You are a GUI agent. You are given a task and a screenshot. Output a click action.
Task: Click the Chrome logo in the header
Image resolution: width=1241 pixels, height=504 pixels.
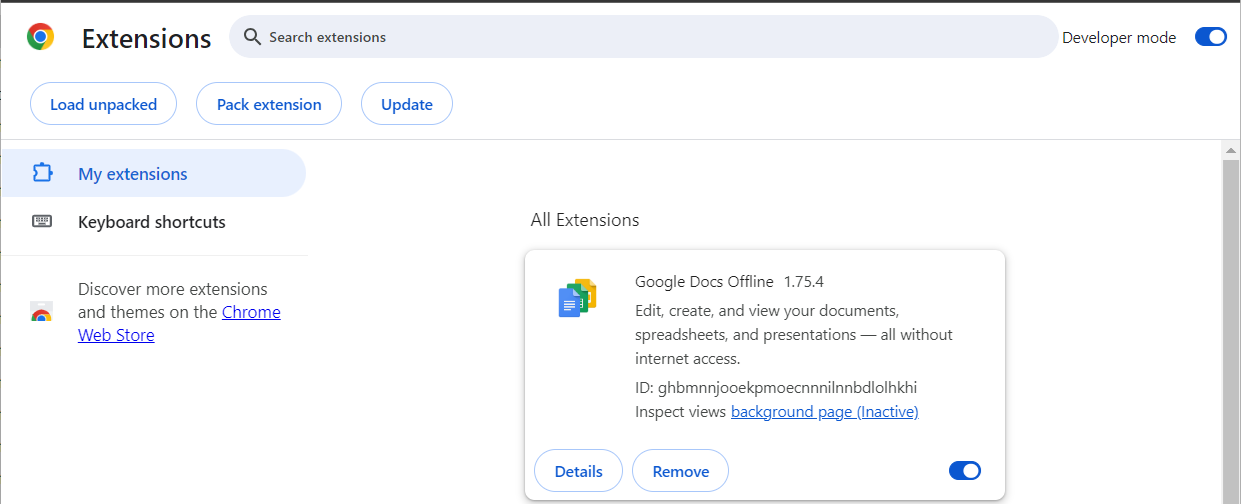40,38
